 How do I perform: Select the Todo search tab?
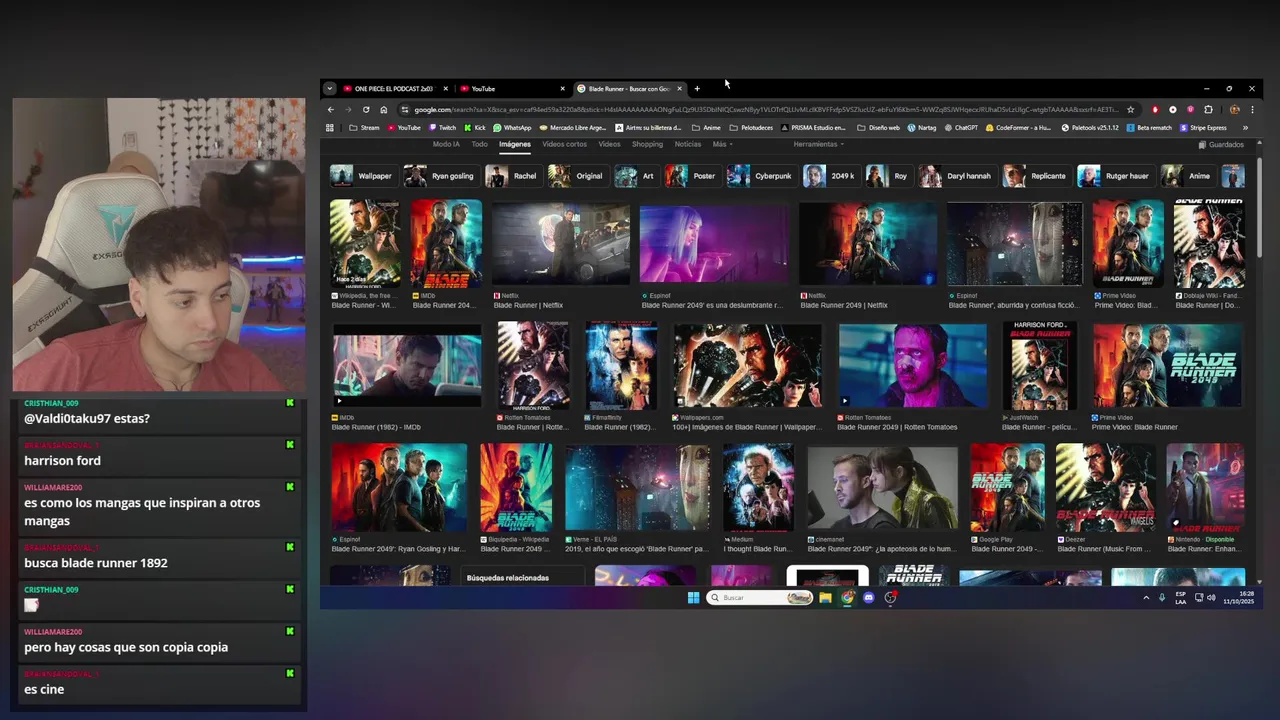(x=480, y=145)
